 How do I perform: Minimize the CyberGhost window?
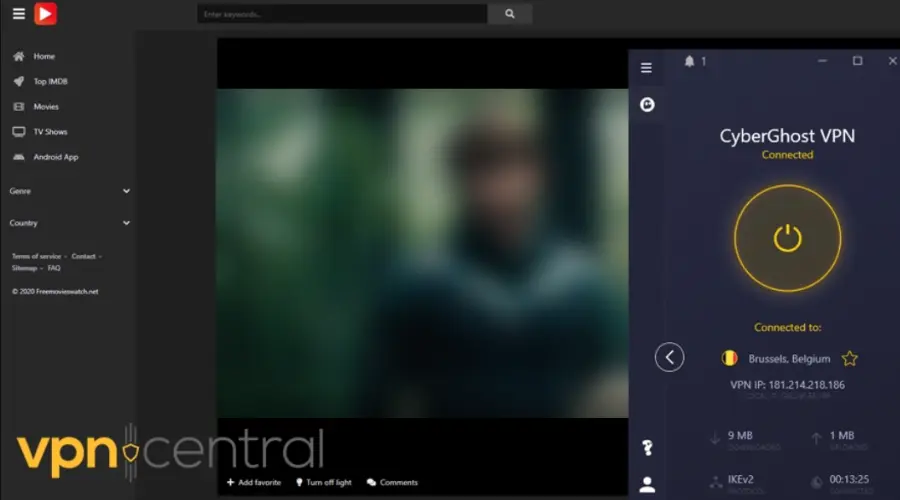pos(823,61)
